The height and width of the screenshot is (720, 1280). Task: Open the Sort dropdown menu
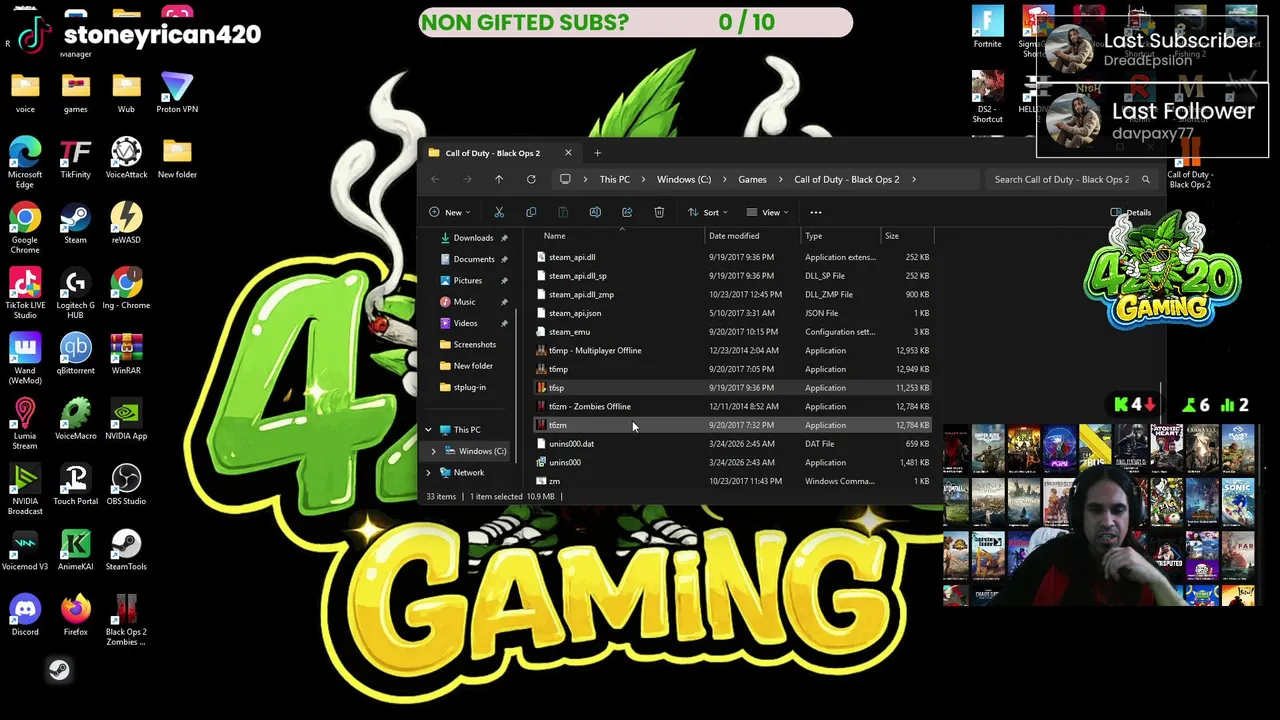708,212
